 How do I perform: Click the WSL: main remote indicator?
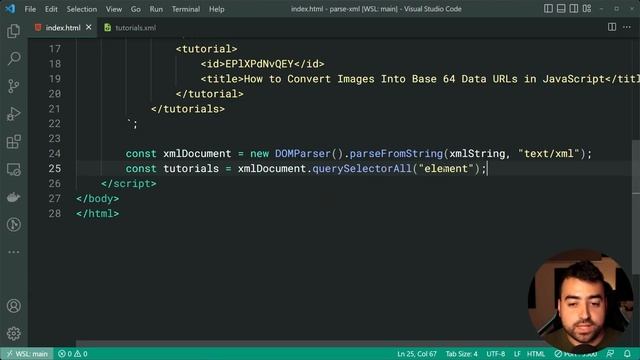click(27, 353)
